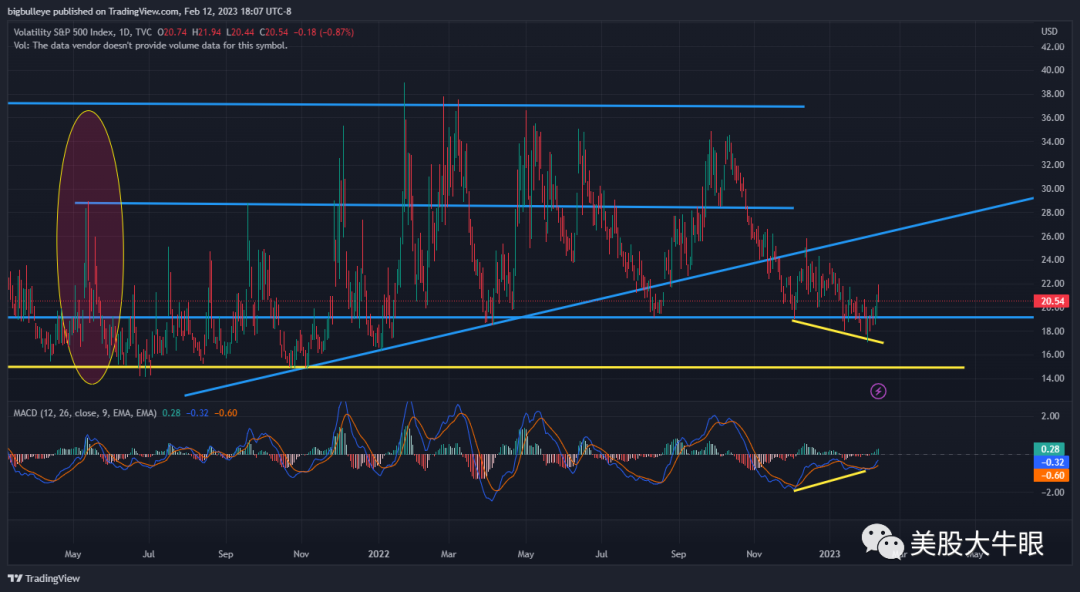Click the 38.00 price axis label

(x=1052, y=94)
